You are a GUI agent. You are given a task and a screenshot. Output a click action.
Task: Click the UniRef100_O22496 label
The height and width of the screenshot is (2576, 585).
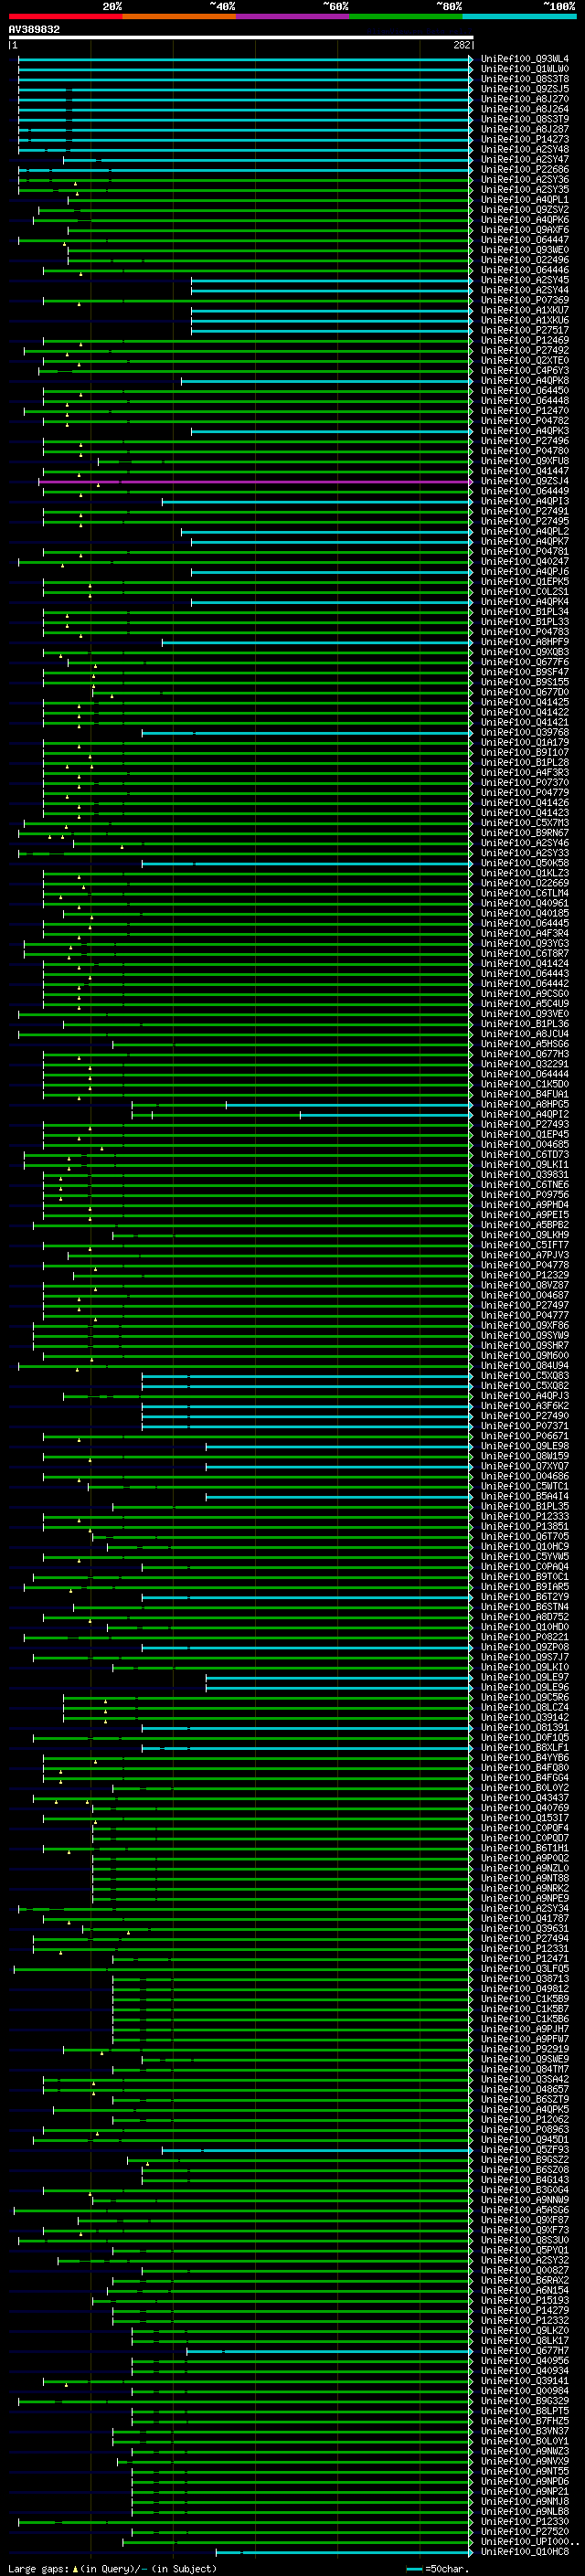(x=525, y=260)
